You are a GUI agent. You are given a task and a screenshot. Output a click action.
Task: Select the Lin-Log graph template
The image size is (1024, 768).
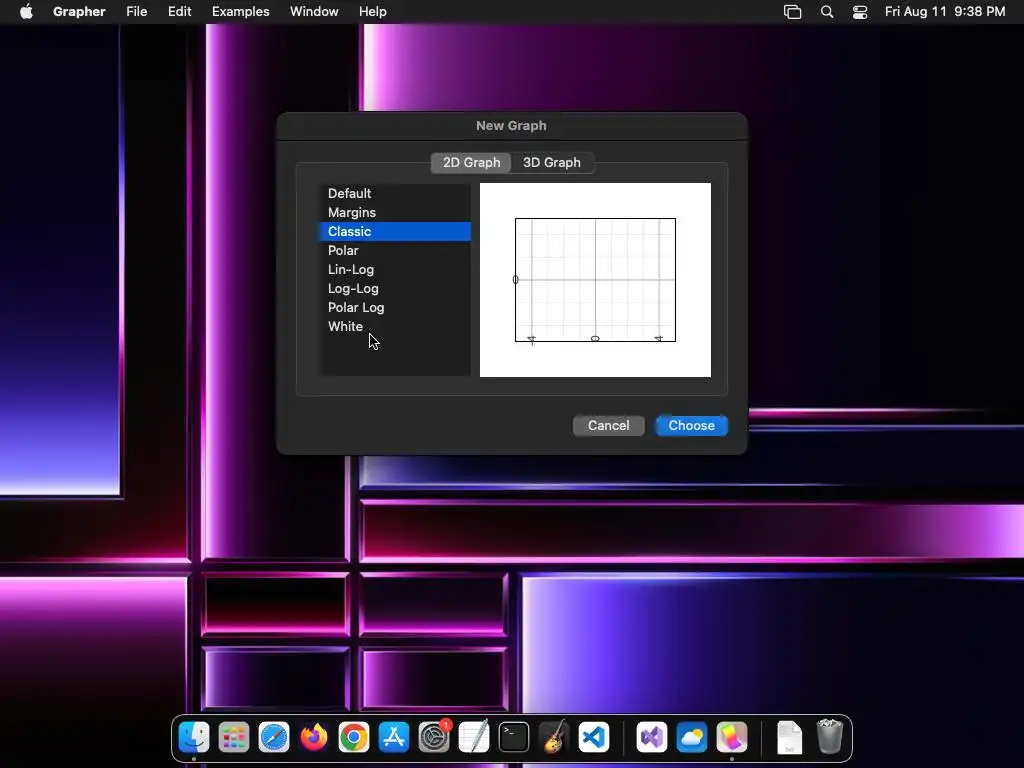click(x=394, y=269)
